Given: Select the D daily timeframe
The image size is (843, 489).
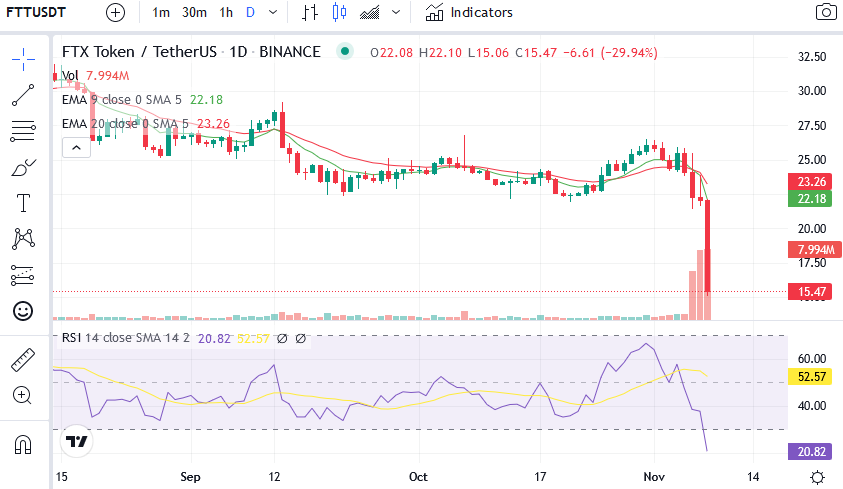Looking at the screenshot, I should [251, 12].
